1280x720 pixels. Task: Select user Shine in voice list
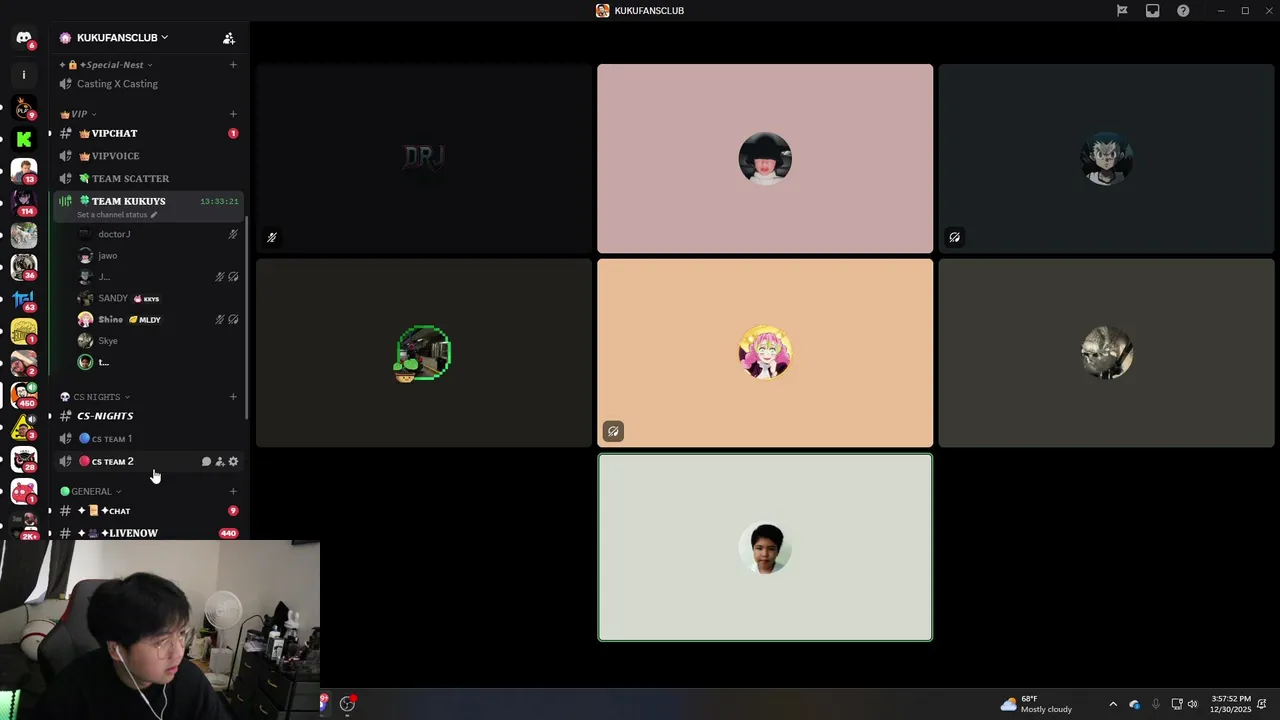pyautogui.click(x=158, y=319)
